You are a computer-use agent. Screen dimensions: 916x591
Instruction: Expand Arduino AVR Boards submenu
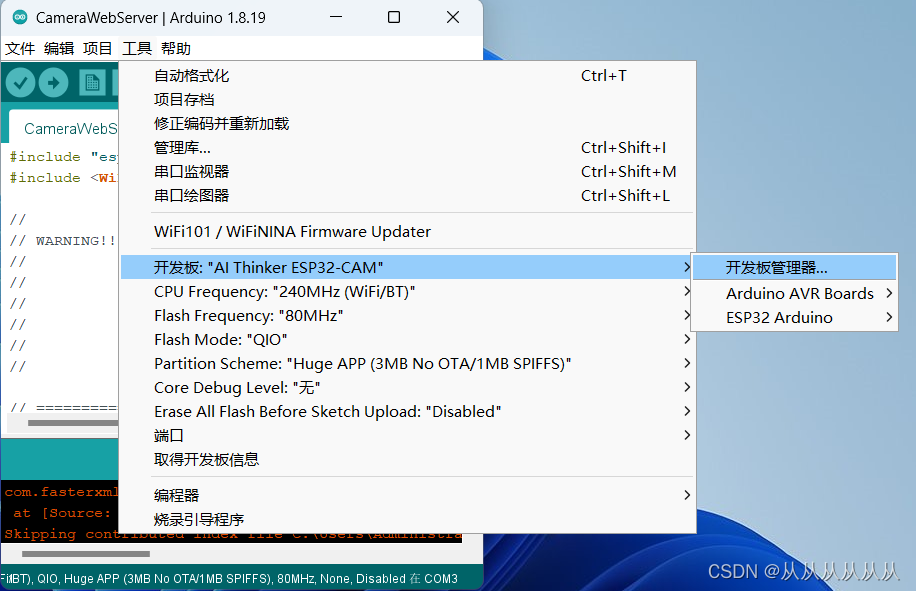(x=794, y=293)
